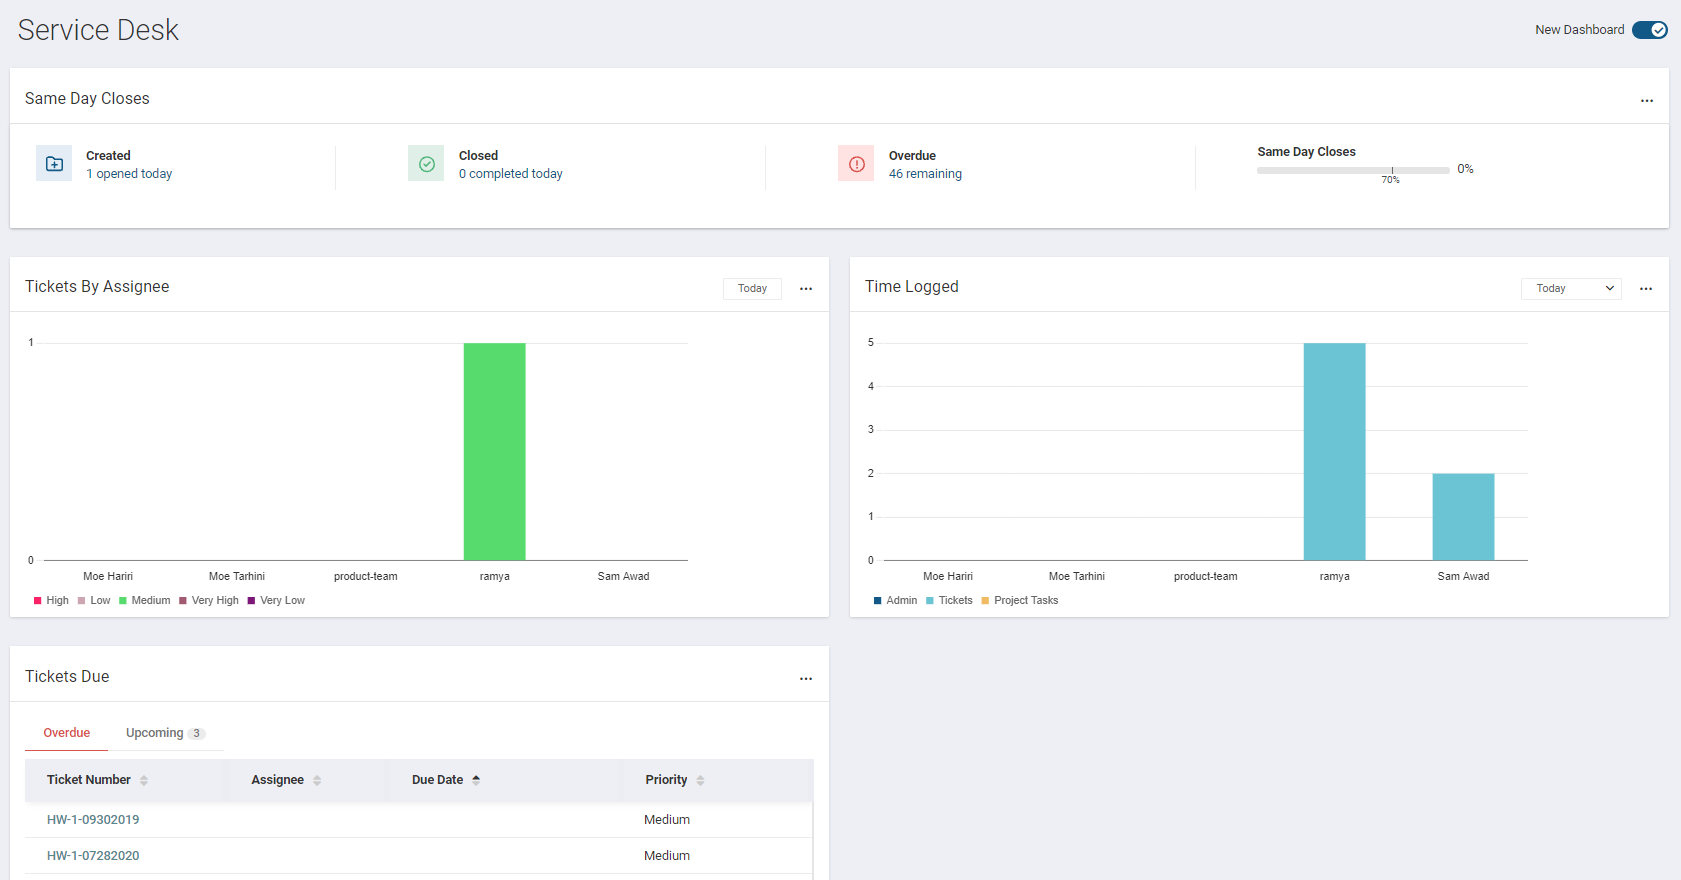Image resolution: width=1681 pixels, height=880 pixels.
Task: Sort by Priority column
Action: [675, 780]
